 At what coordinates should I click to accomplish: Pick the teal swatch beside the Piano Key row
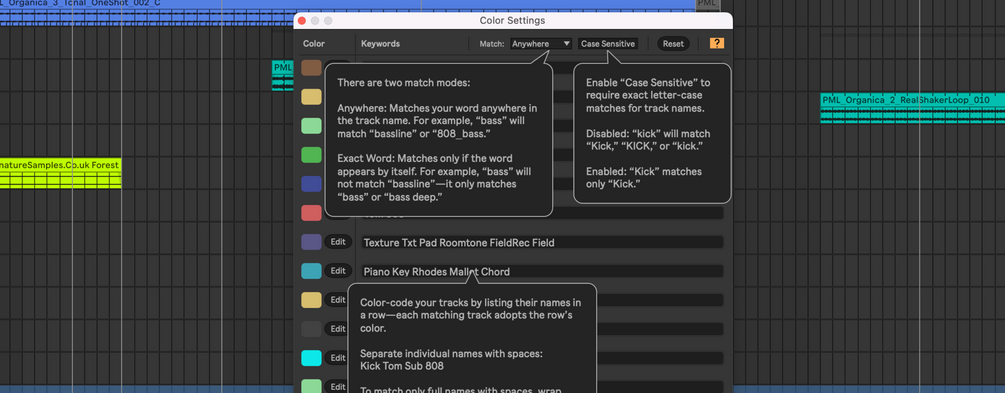(x=311, y=271)
